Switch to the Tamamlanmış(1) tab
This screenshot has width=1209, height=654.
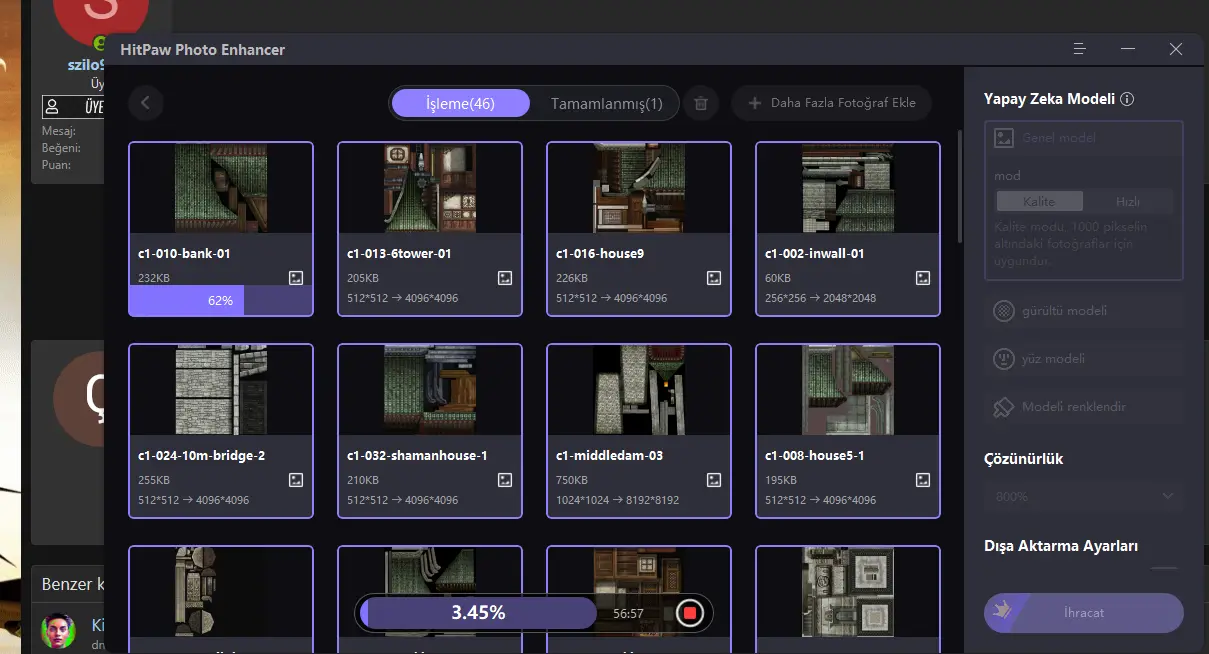tap(606, 103)
